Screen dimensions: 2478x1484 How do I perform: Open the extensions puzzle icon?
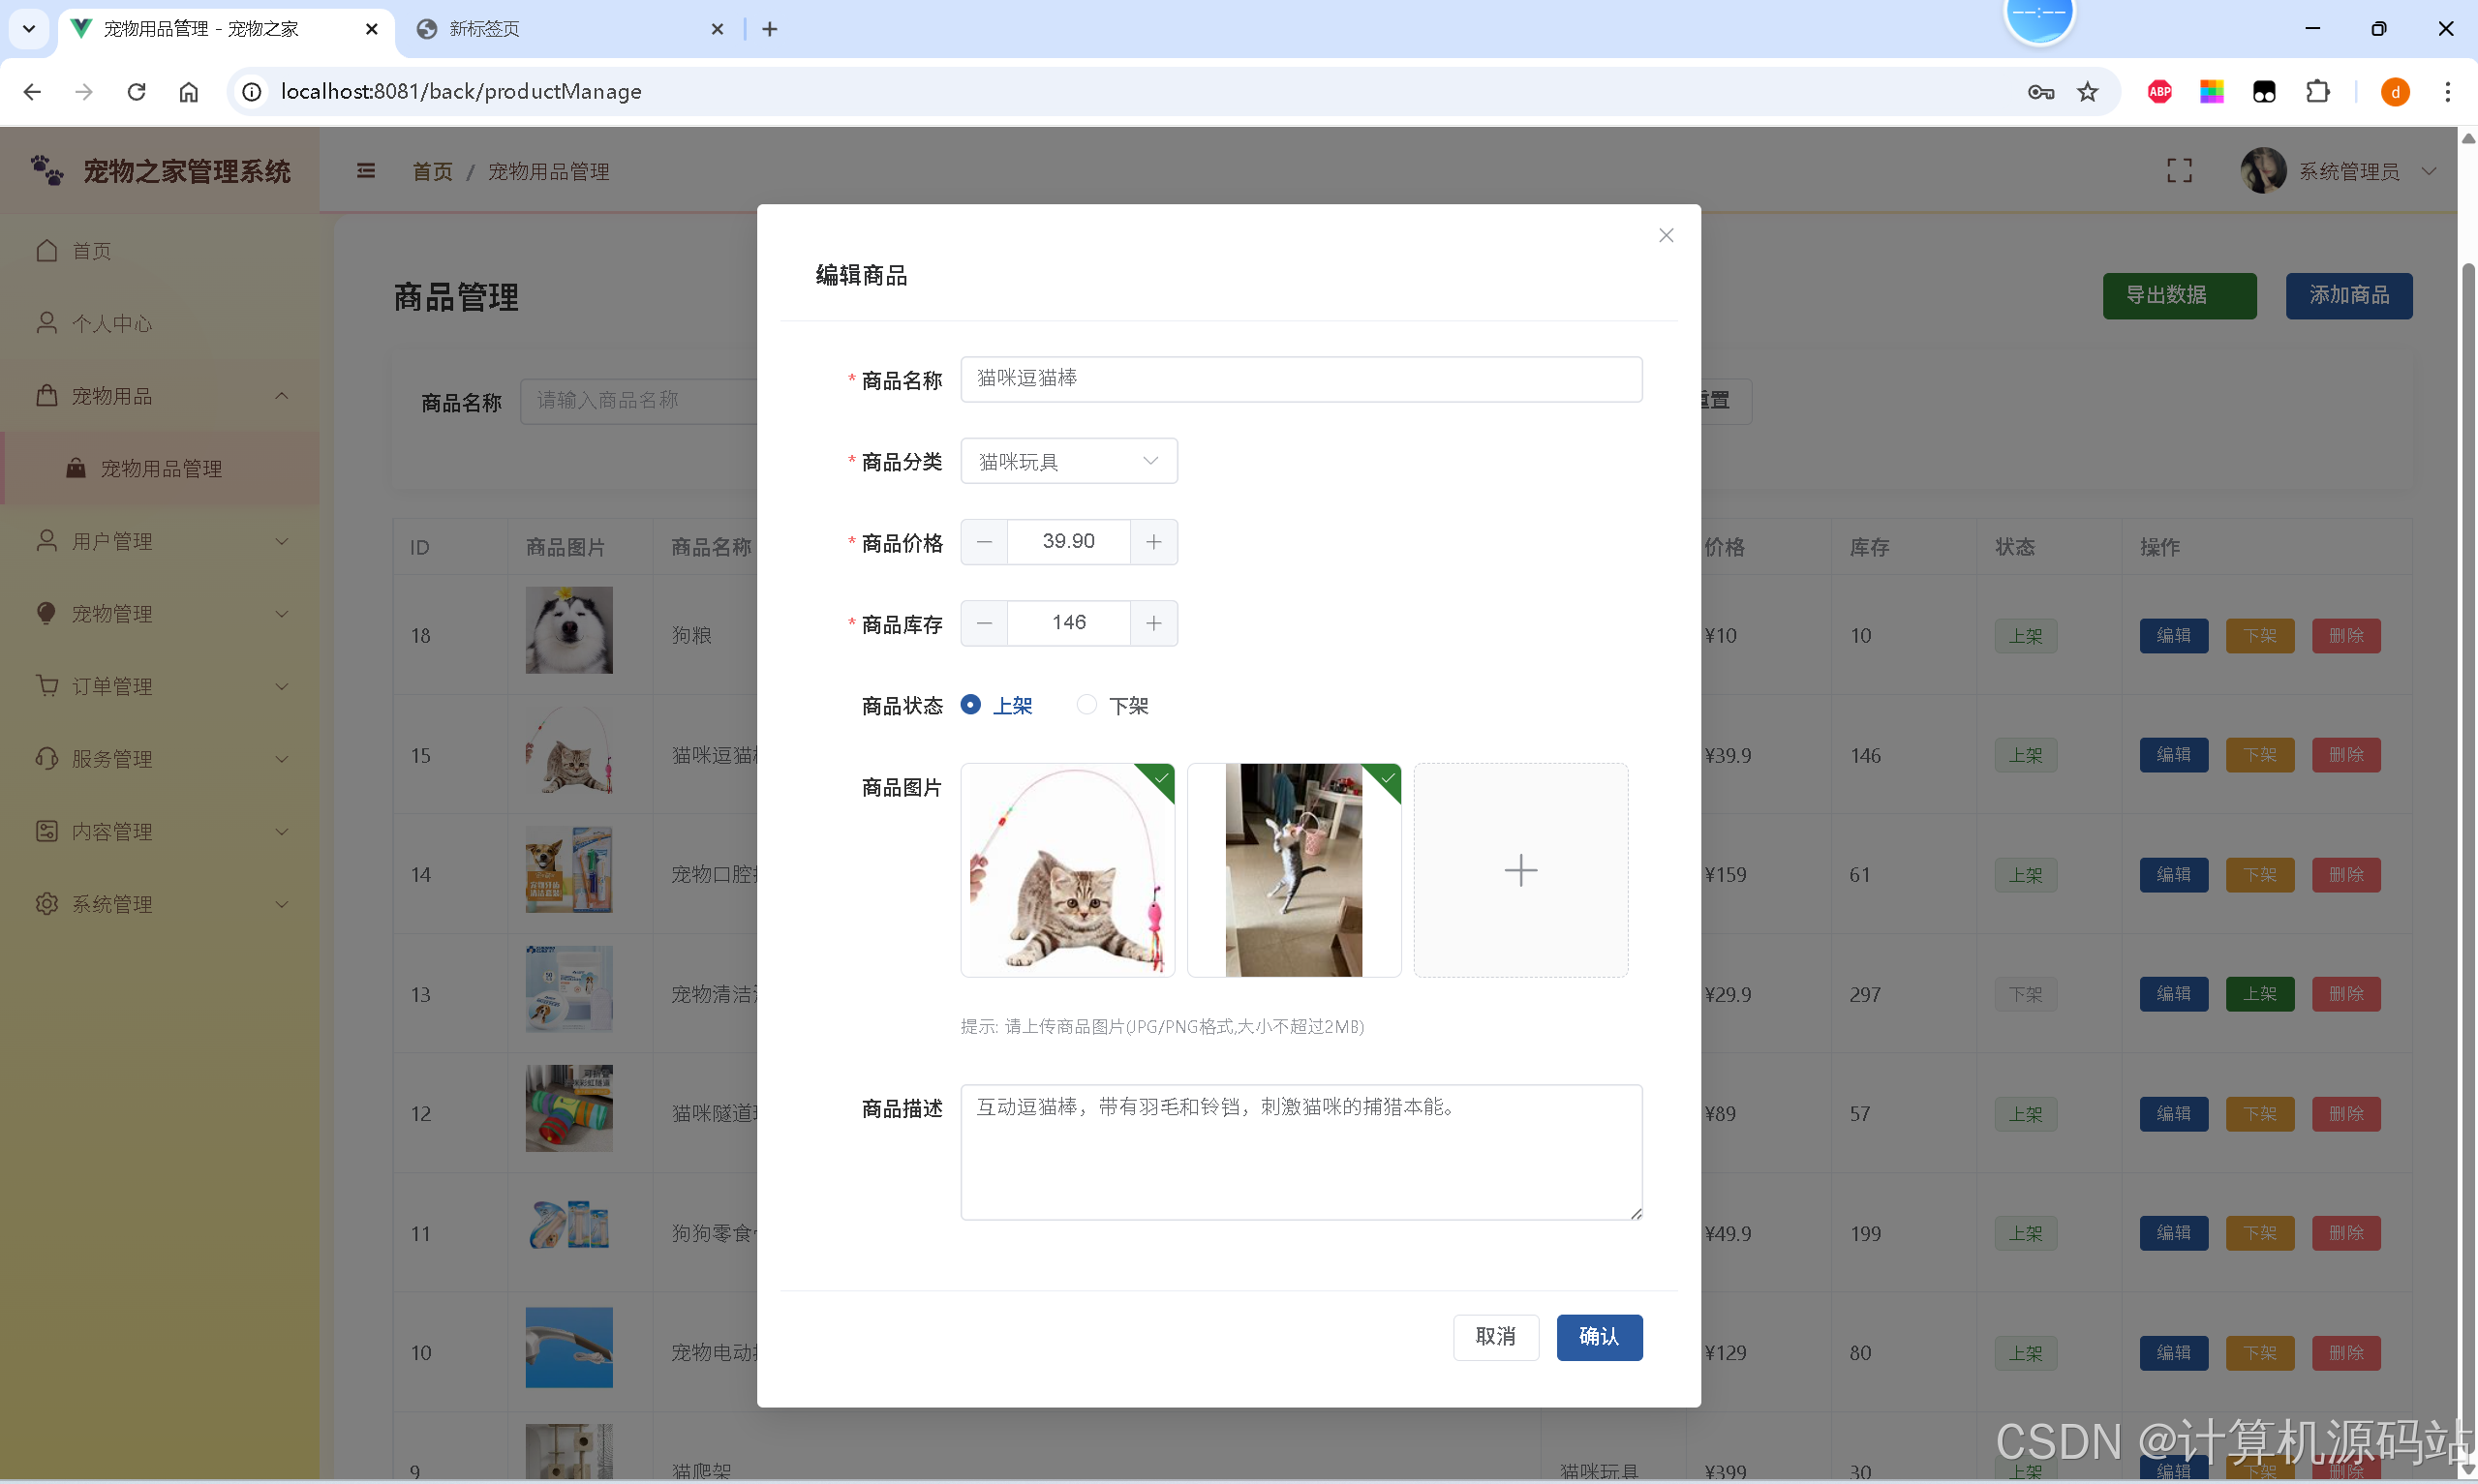2317,92
